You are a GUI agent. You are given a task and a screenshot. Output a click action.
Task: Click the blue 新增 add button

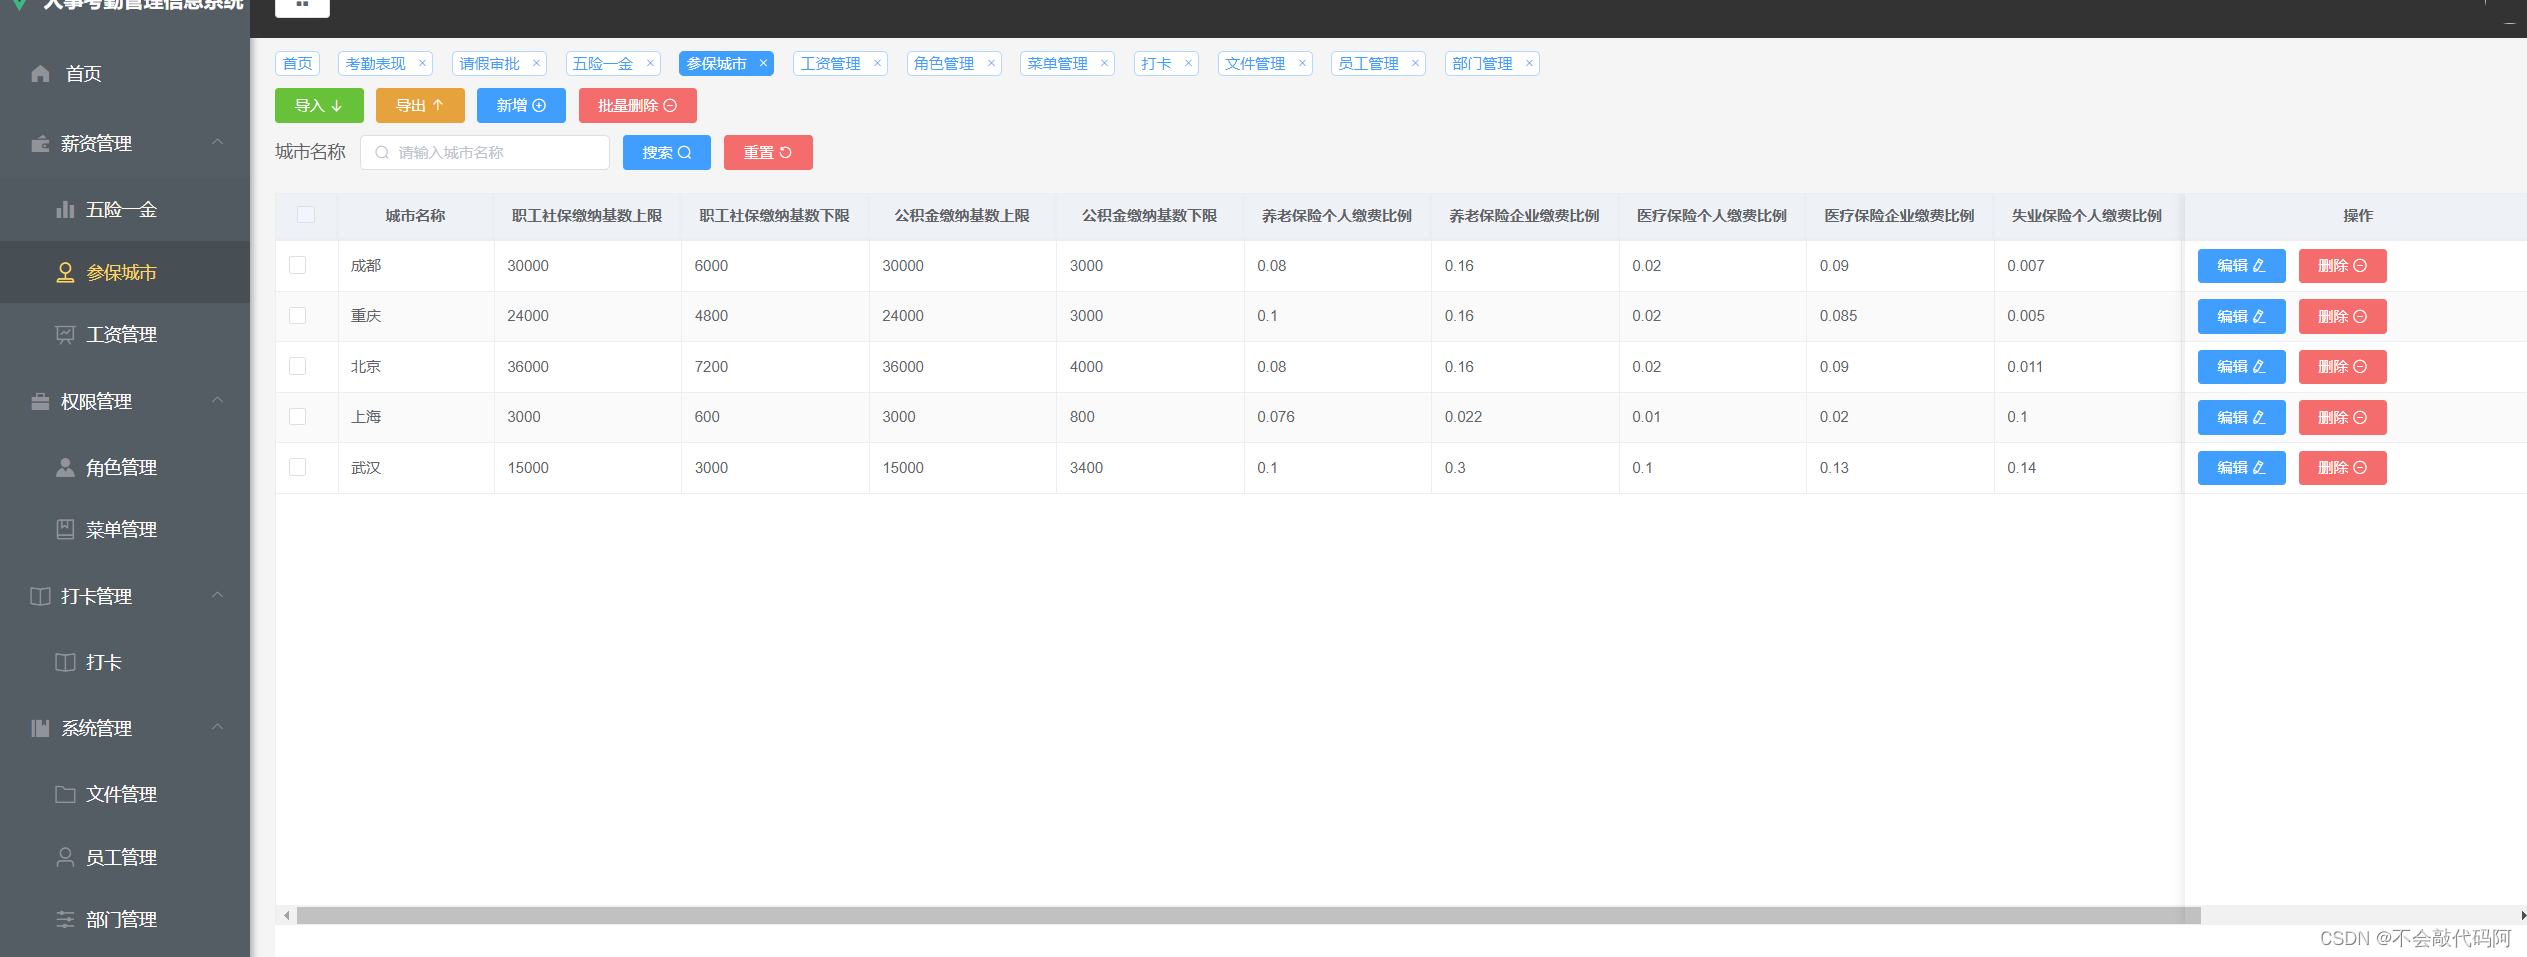[521, 106]
